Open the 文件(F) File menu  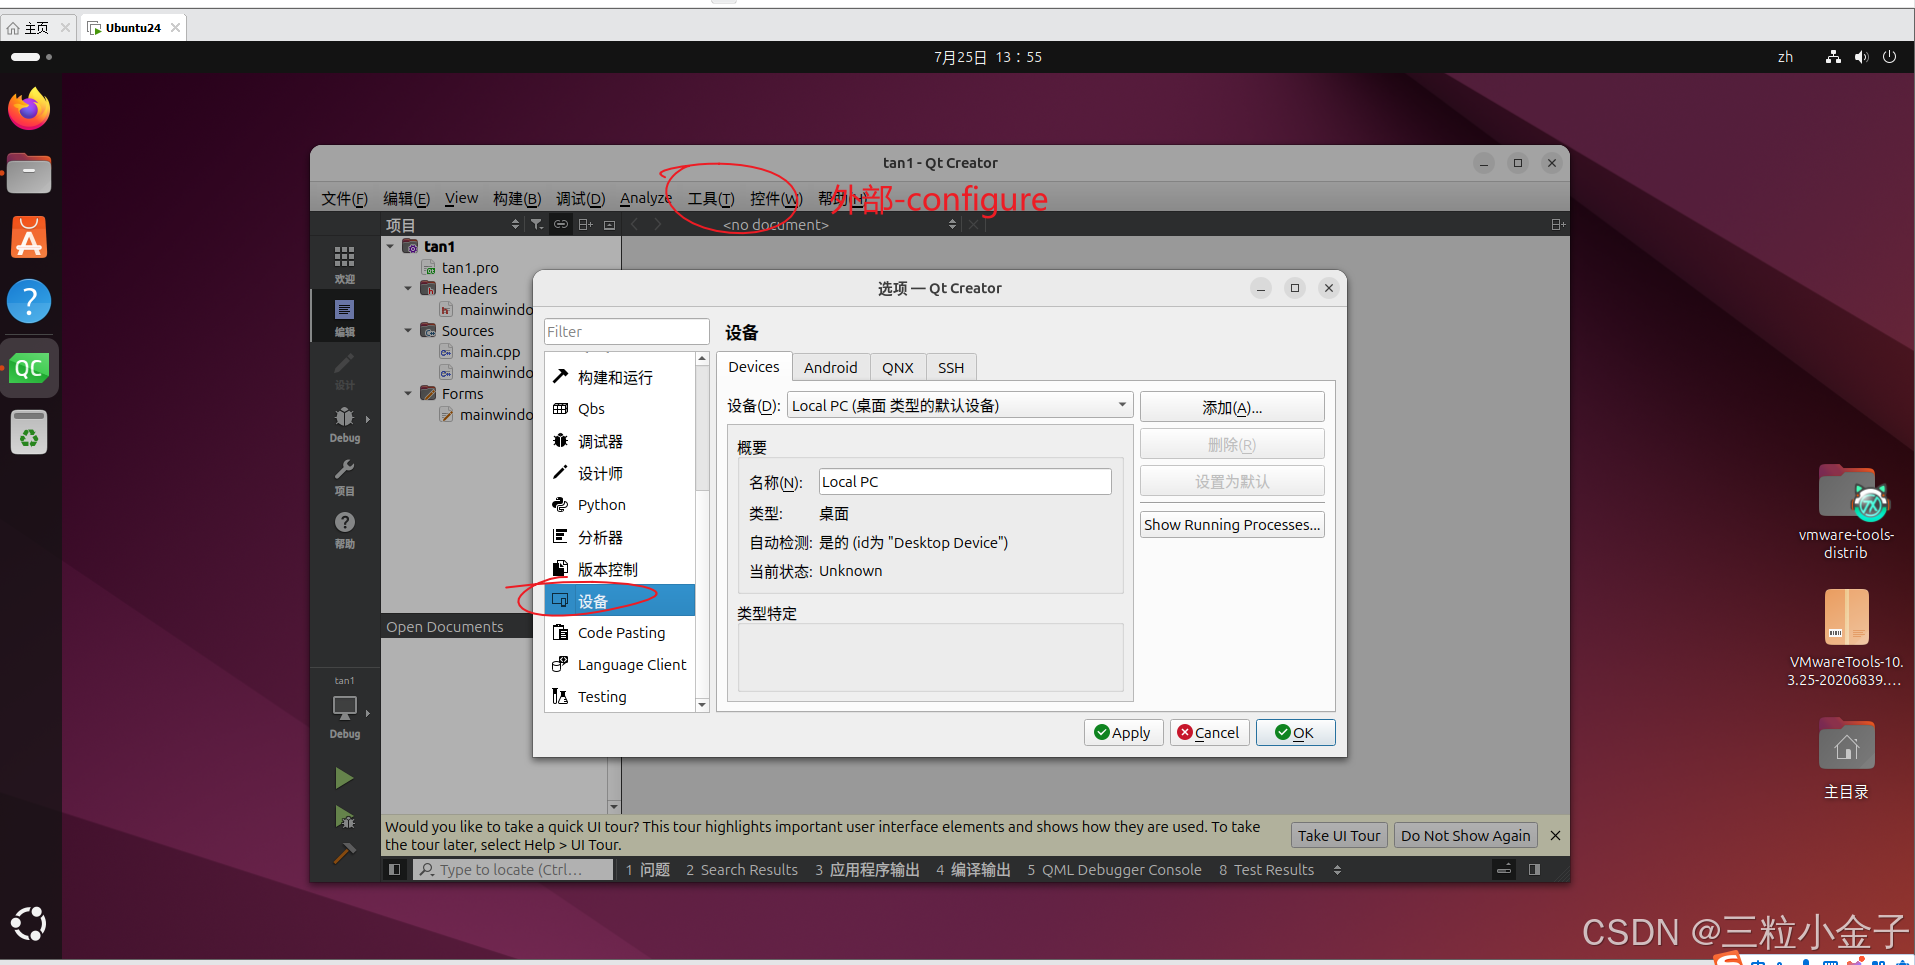[345, 198]
